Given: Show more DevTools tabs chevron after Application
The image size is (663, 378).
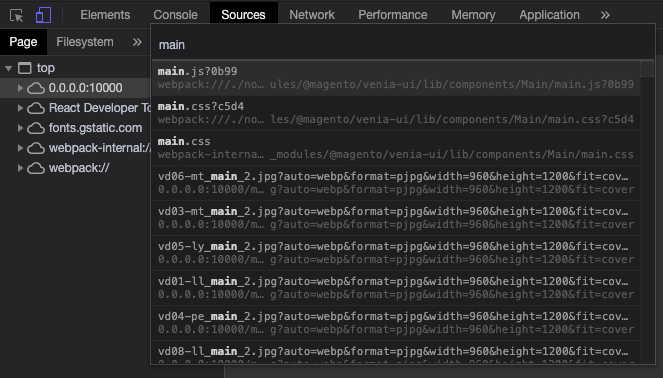Looking at the screenshot, I should point(605,15).
